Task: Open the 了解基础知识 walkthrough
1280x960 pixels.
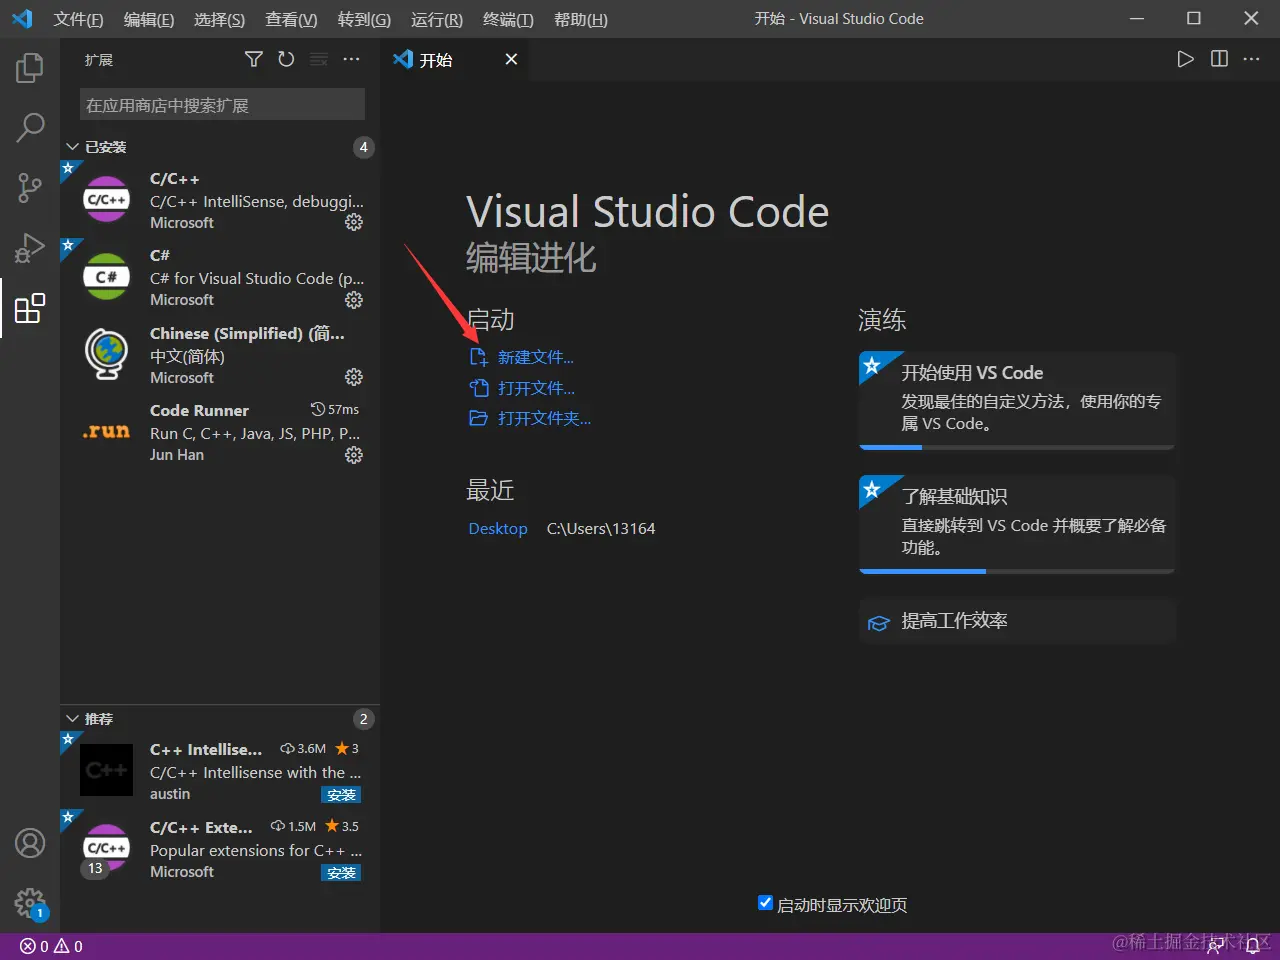Action: [x=1017, y=524]
